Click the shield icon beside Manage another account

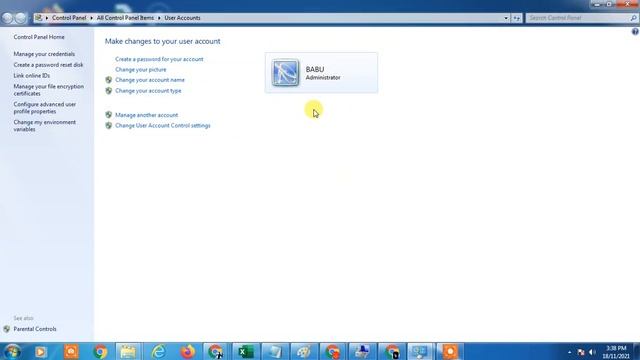(x=109, y=115)
